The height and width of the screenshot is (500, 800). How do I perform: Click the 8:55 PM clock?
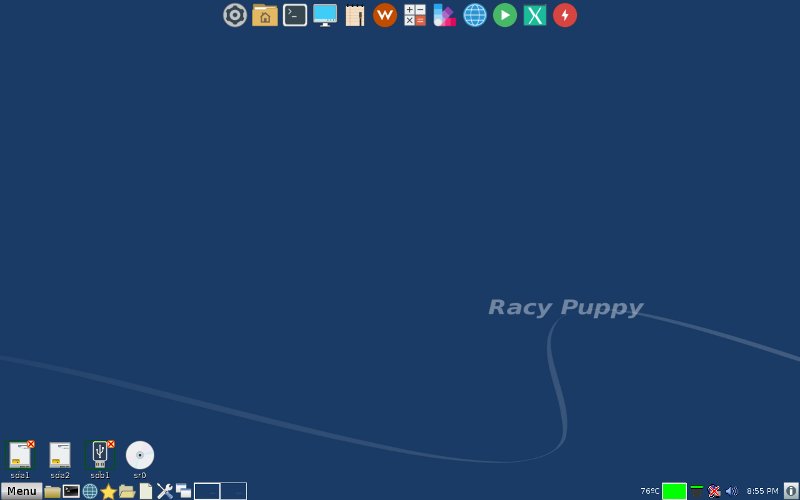(x=762, y=491)
